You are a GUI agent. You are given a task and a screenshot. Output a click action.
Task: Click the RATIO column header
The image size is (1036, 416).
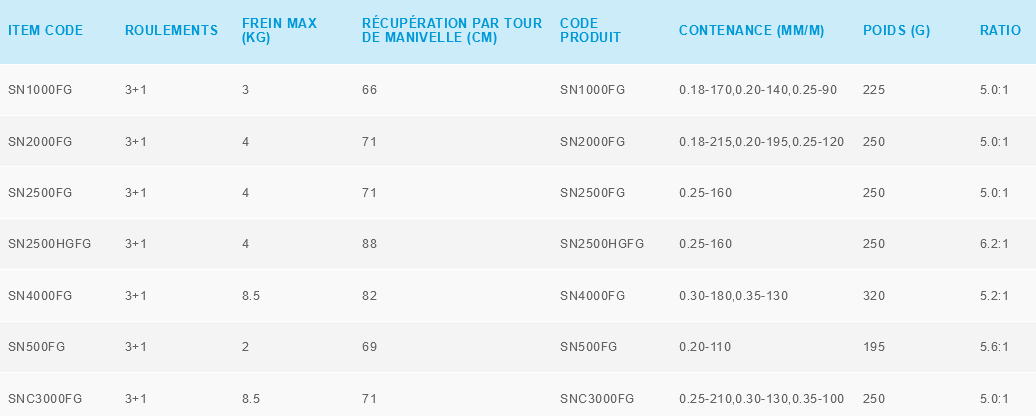coord(1000,31)
